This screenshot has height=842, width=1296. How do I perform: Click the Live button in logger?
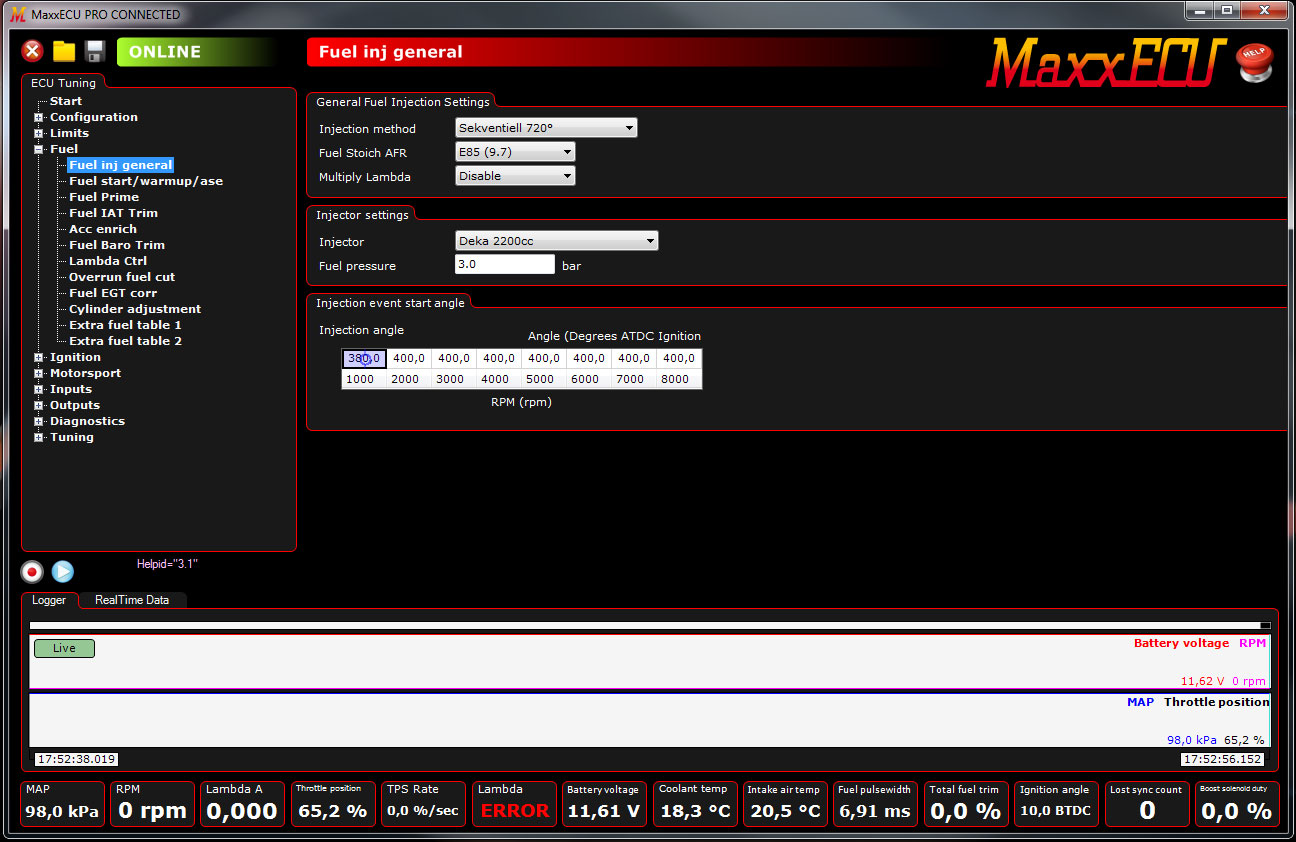(x=64, y=648)
